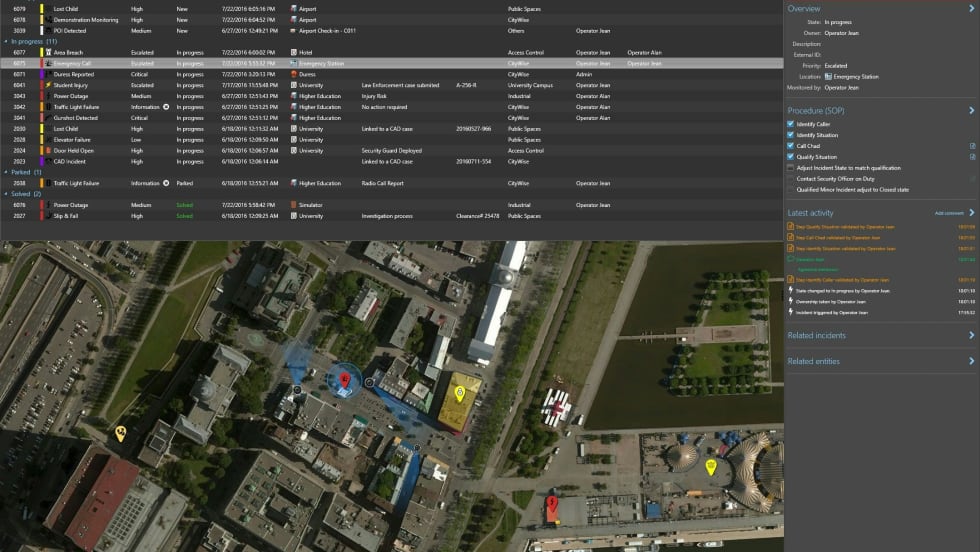Click the yellow pin over the domed tents

(711, 466)
